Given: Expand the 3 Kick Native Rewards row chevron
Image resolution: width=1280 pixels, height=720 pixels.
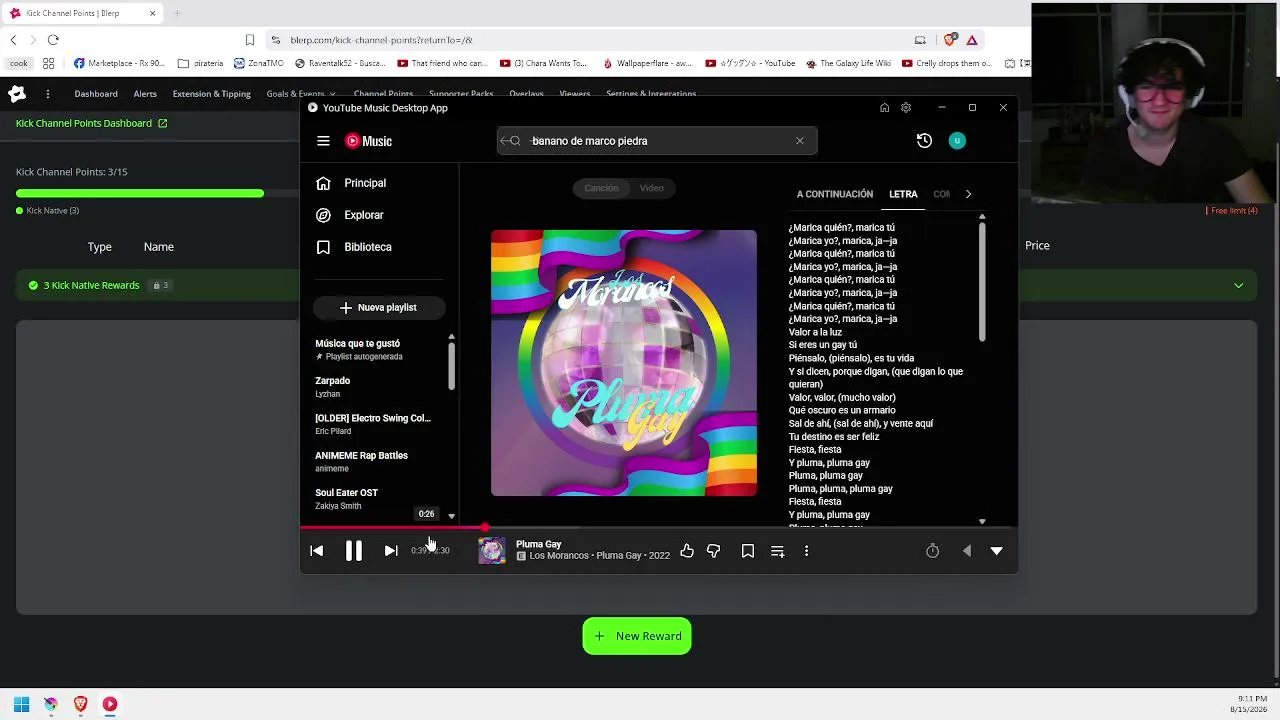Looking at the screenshot, I should pos(1238,286).
